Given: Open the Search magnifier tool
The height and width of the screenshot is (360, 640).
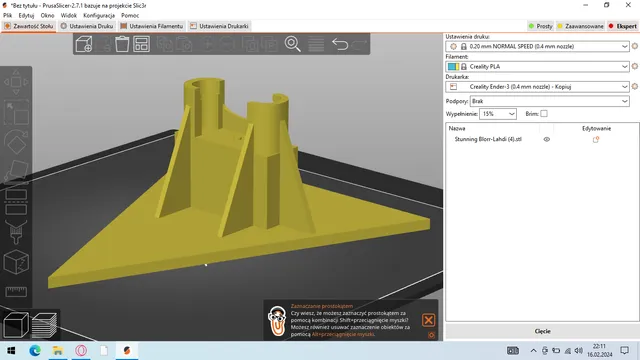Looking at the screenshot, I should click(x=293, y=44).
